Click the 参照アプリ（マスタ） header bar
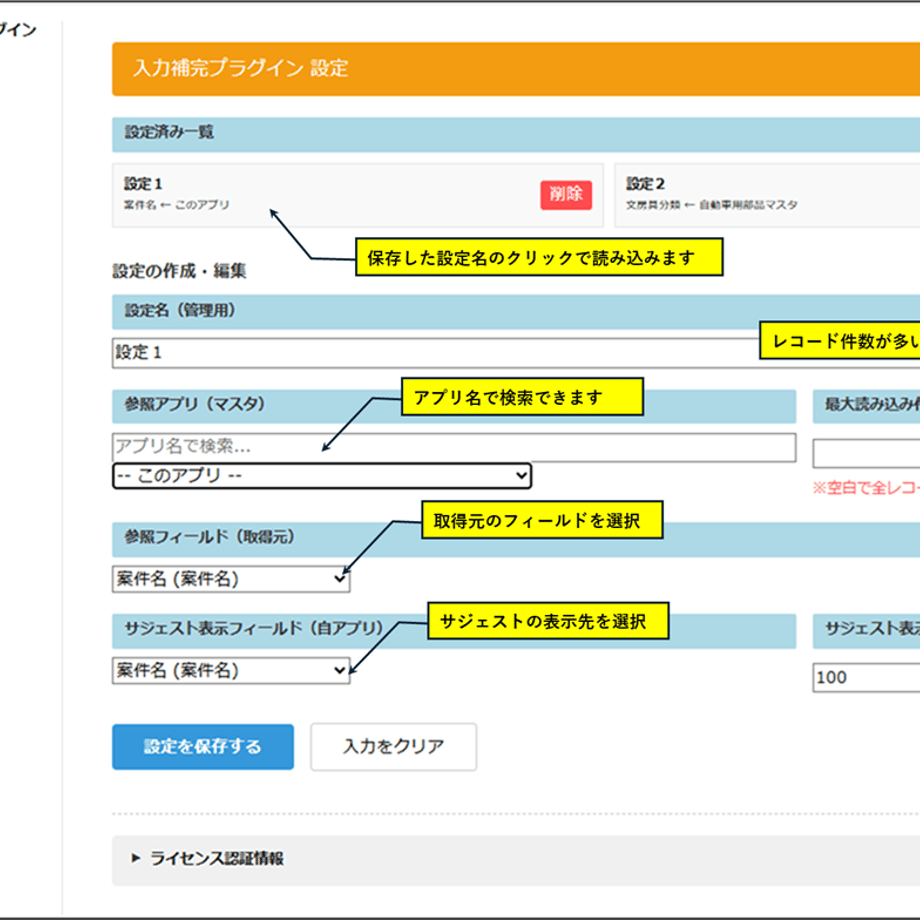 click(x=454, y=406)
